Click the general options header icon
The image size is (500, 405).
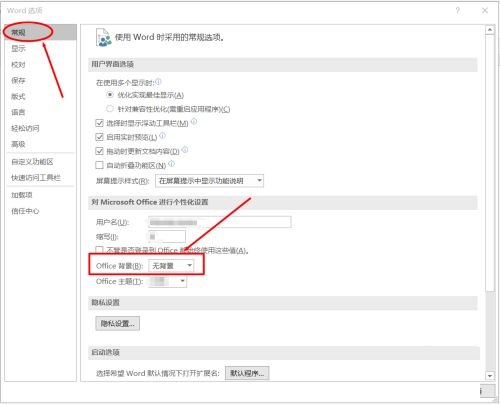[x=103, y=37]
